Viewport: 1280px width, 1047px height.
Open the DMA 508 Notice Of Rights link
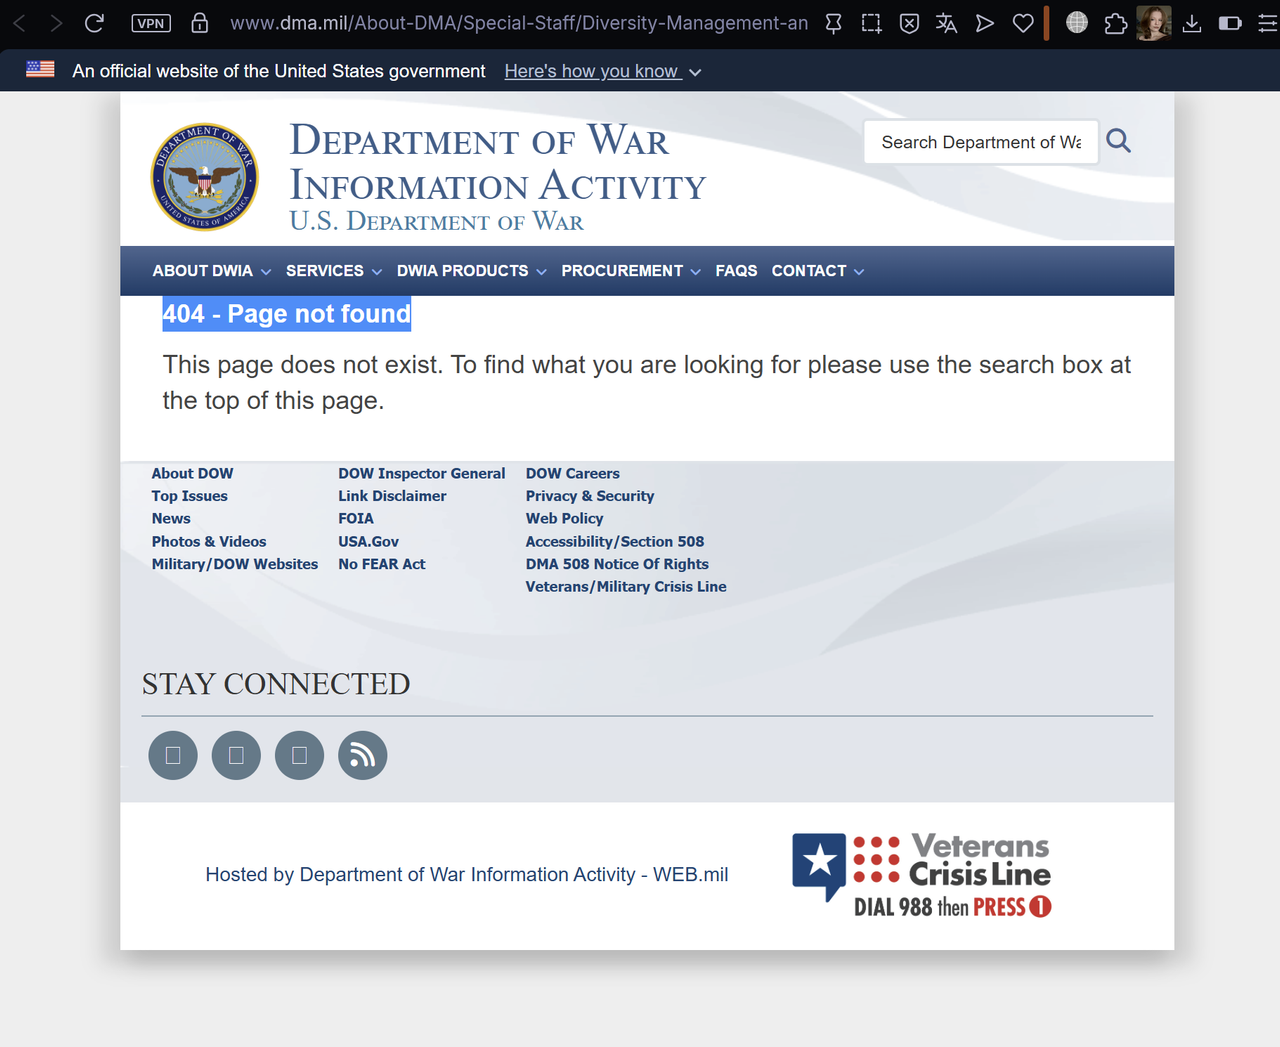[617, 564]
